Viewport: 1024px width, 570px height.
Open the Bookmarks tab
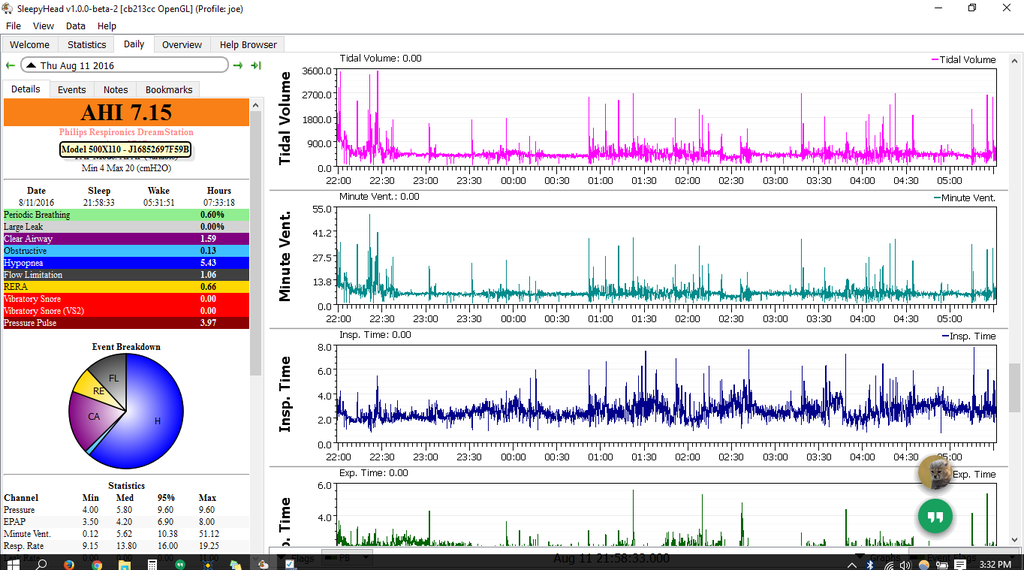click(x=168, y=90)
